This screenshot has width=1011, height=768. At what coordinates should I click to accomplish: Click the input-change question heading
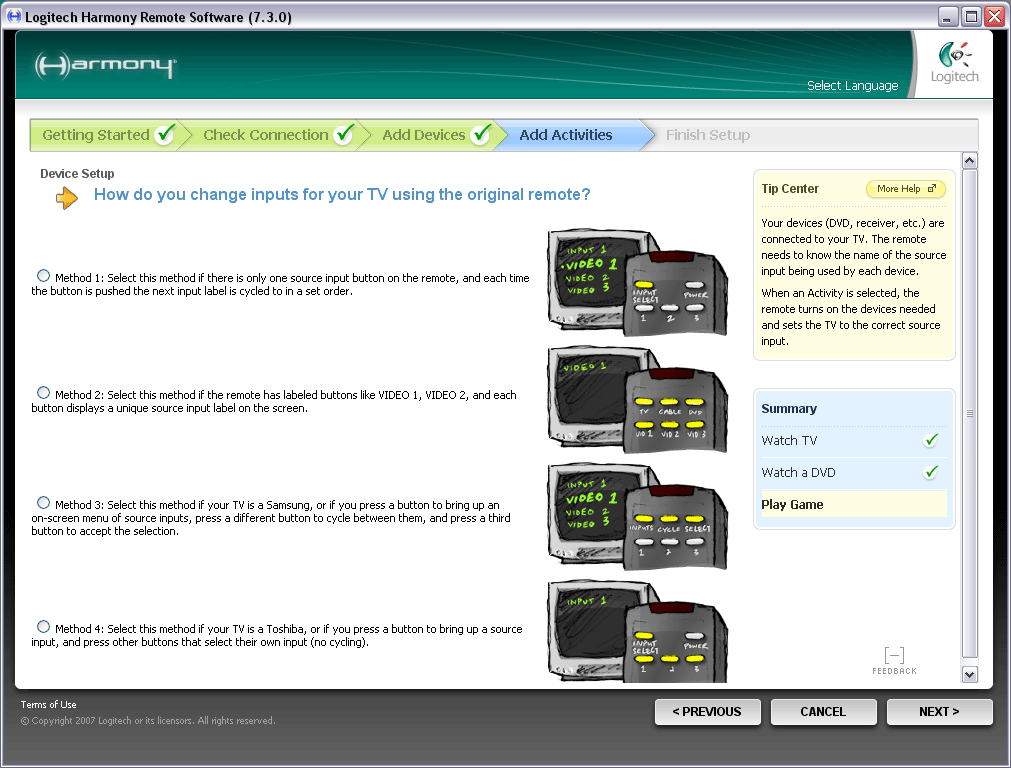coord(342,195)
